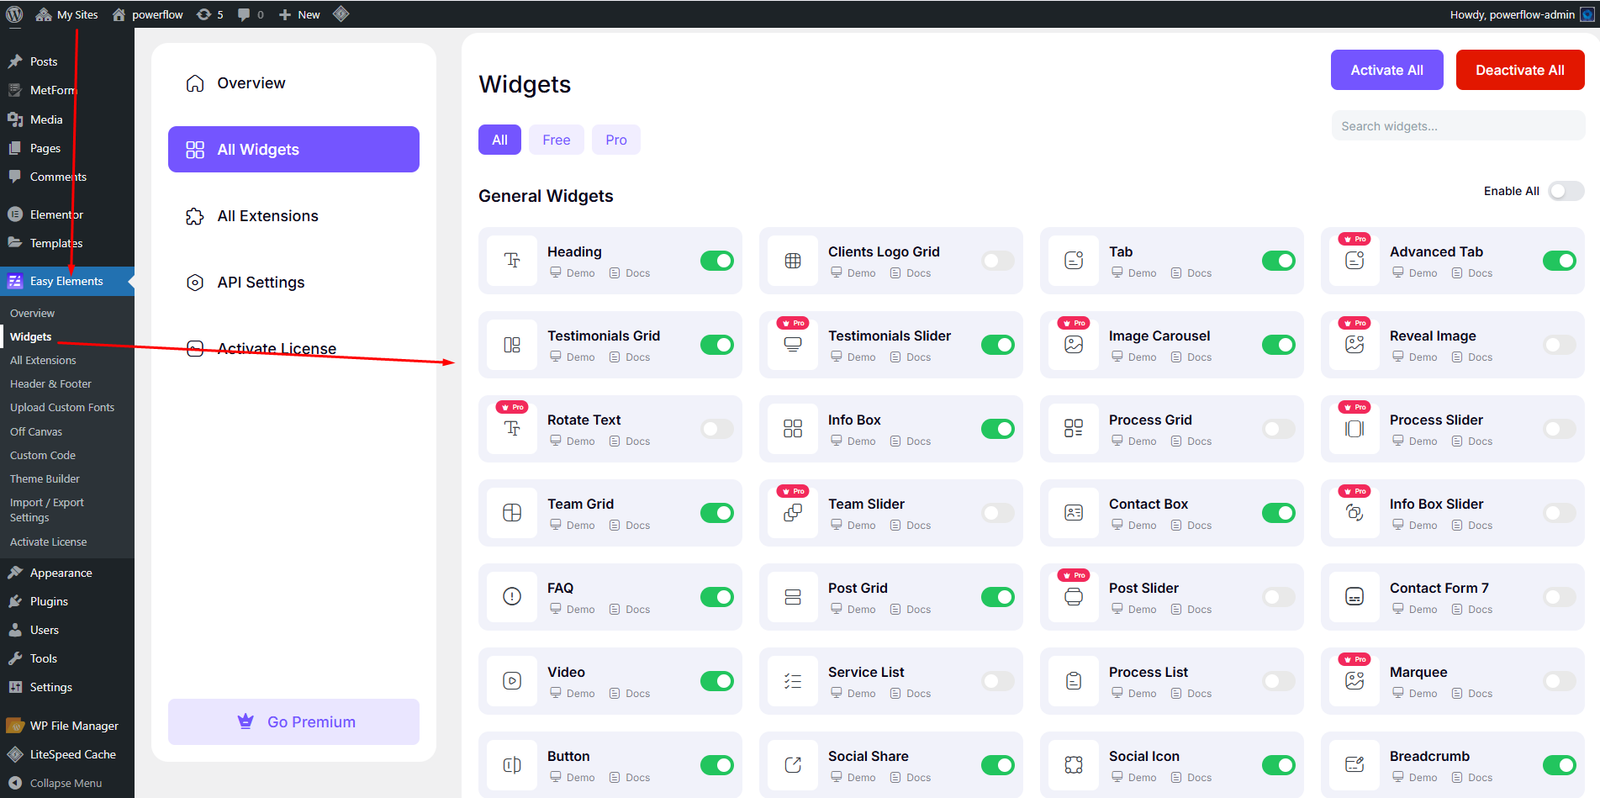This screenshot has width=1600, height=798.
Task: Click the Post Grid widget icon
Action: 793,597
